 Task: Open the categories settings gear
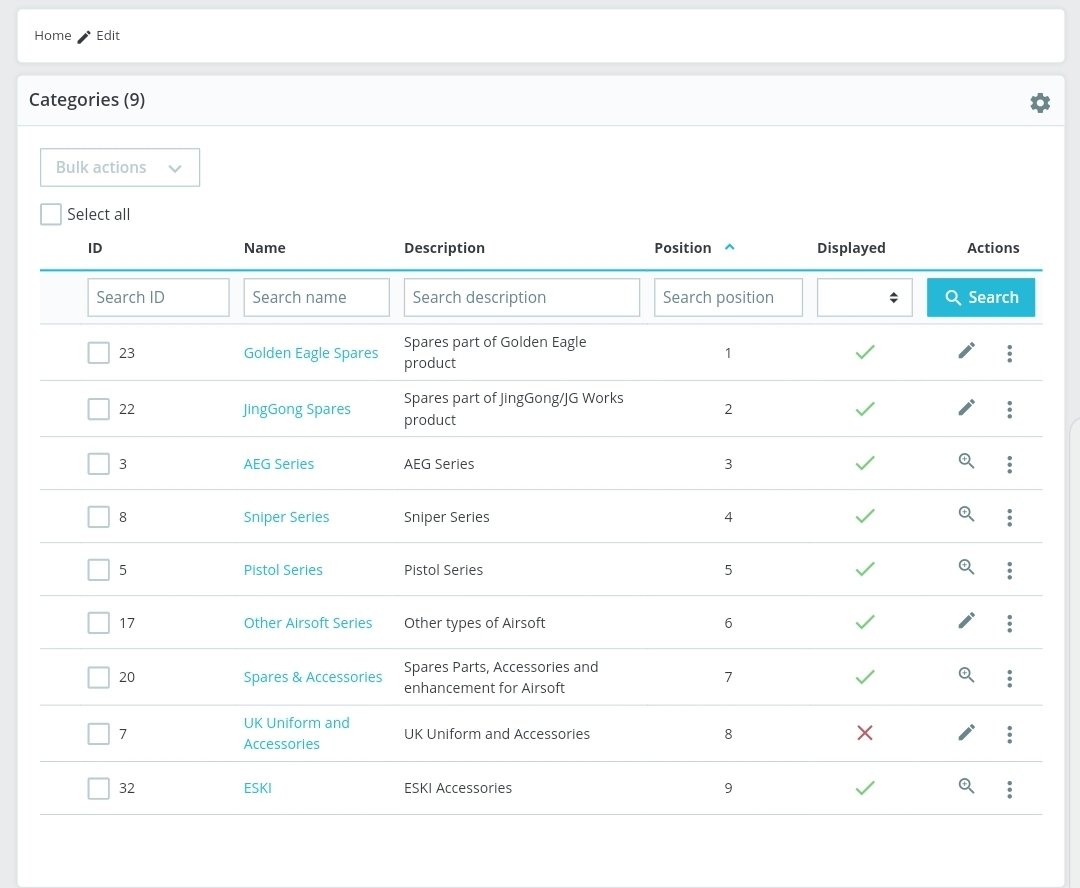(x=1040, y=103)
